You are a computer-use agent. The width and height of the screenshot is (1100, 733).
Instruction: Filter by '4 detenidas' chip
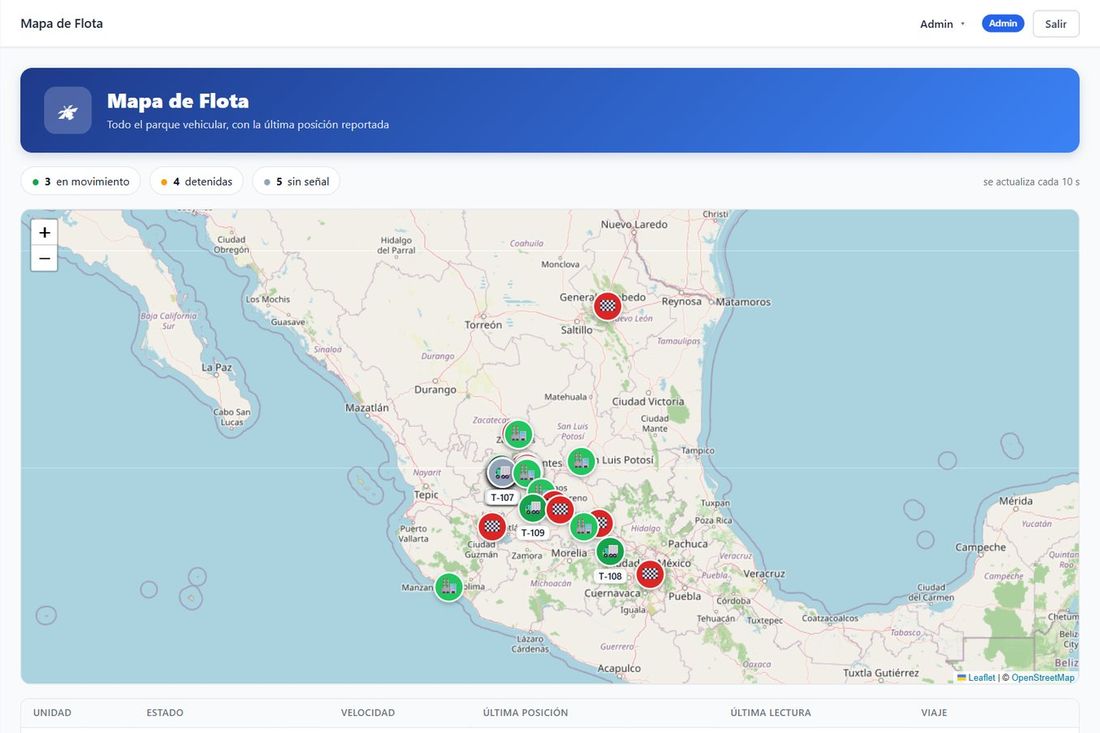196,182
